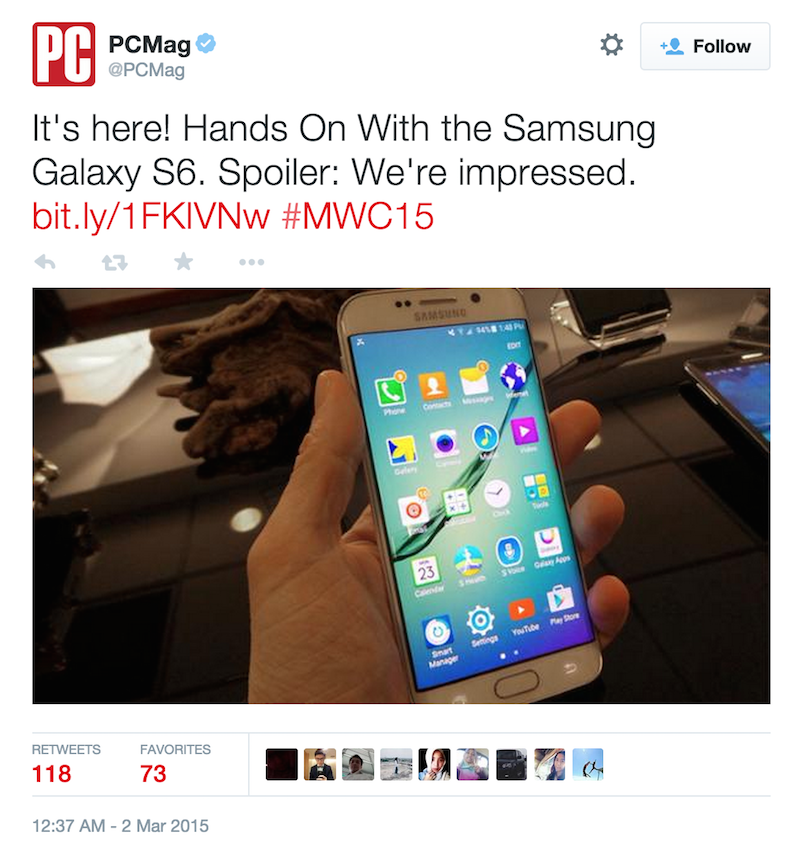Viewport: 800px width, 851px height.
Task: Favorite the tweet with star icon
Action: pyautogui.click(x=183, y=262)
